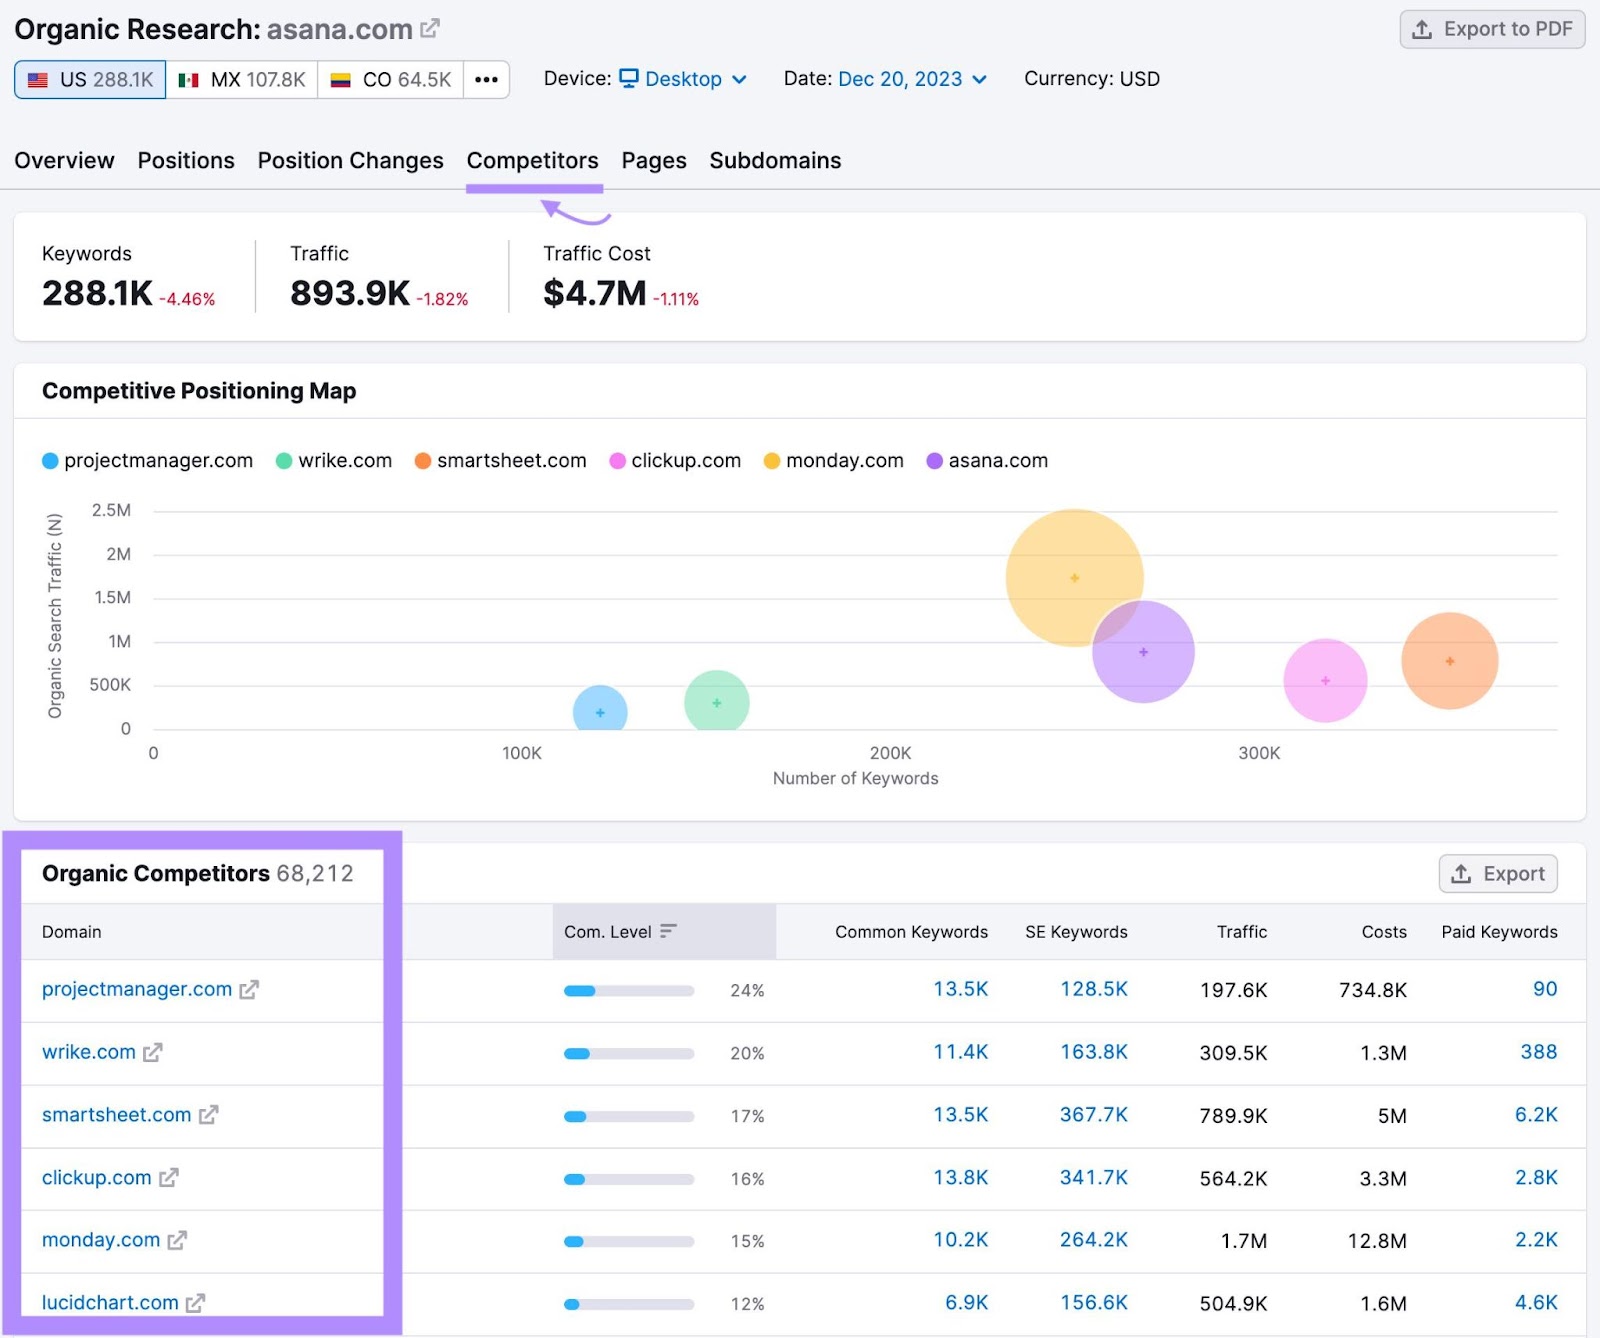The height and width of the screenshot is (1338, 1600).
Task: Click the blue legend dot for projectmanager.com
Action: (48, 460)
